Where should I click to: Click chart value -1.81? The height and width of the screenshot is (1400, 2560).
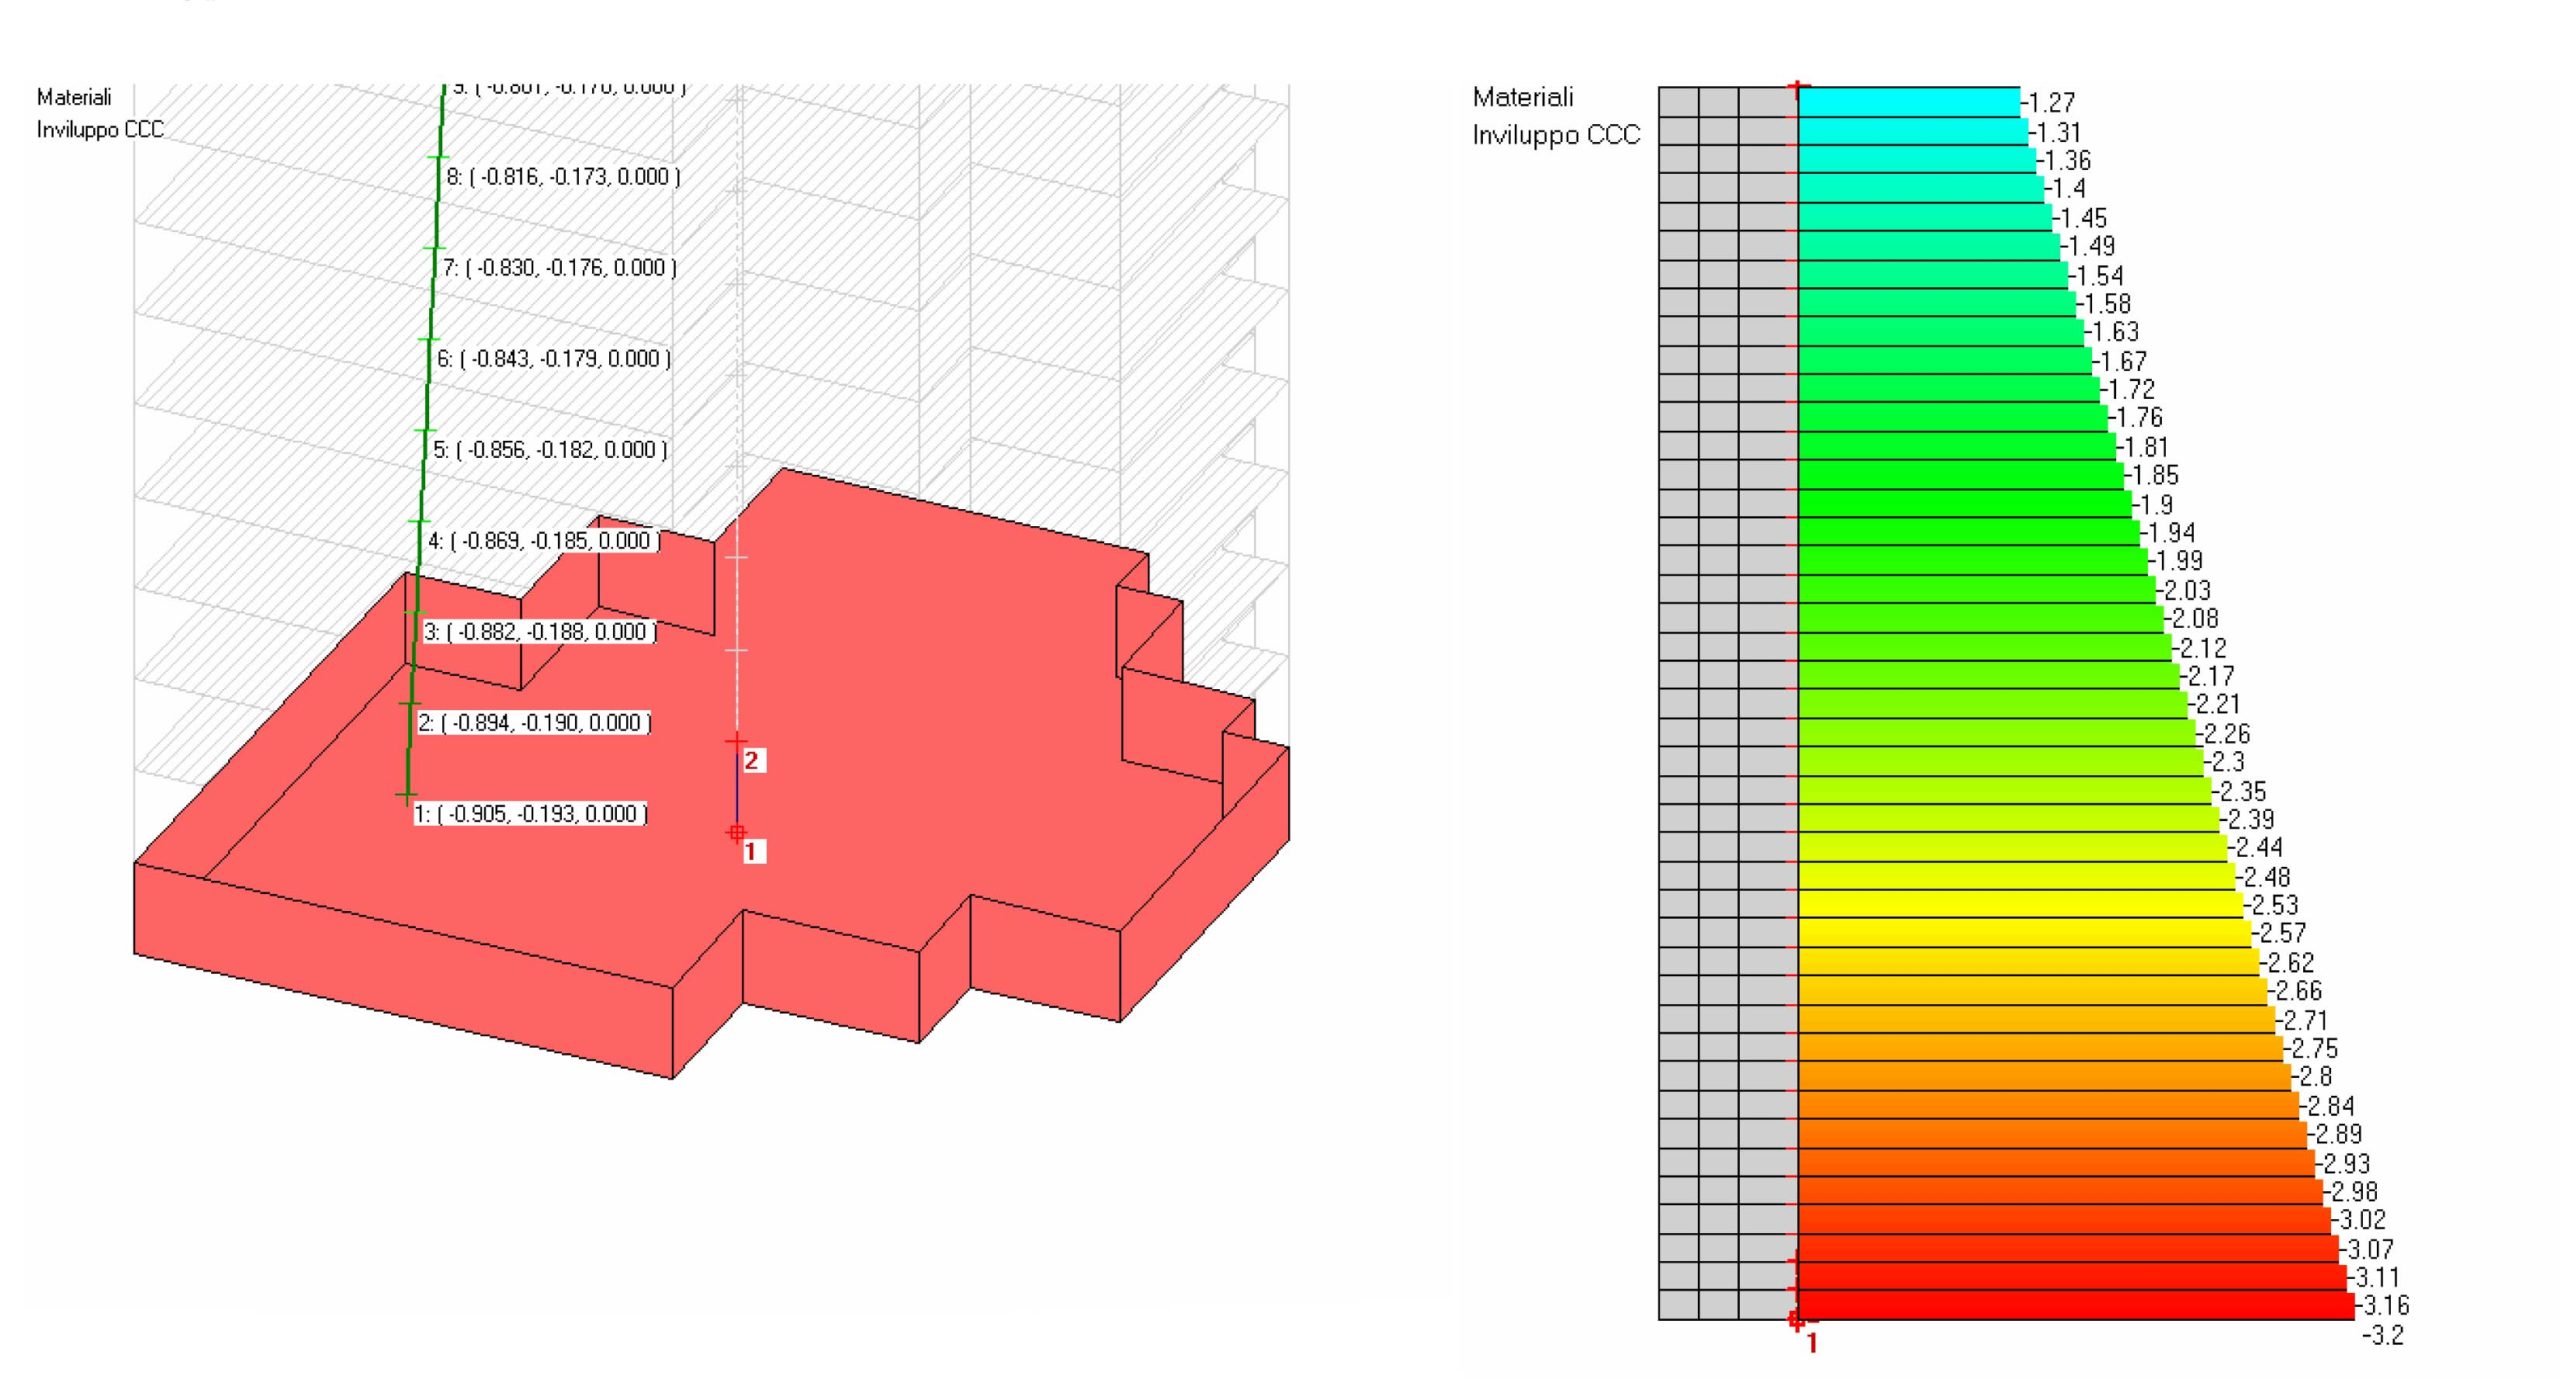point(2143,447)
